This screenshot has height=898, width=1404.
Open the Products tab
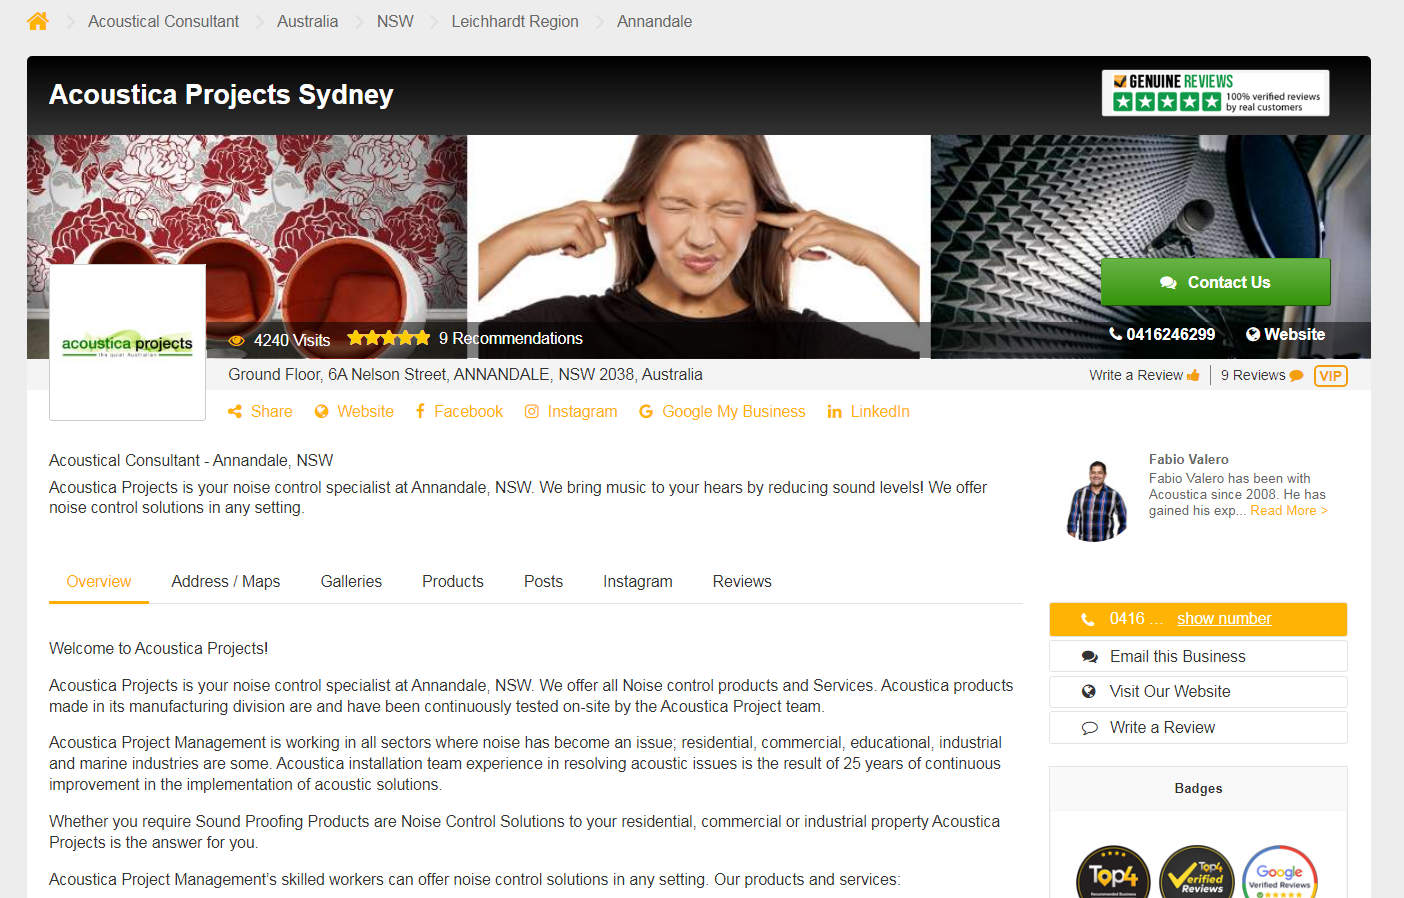[453, 581]
